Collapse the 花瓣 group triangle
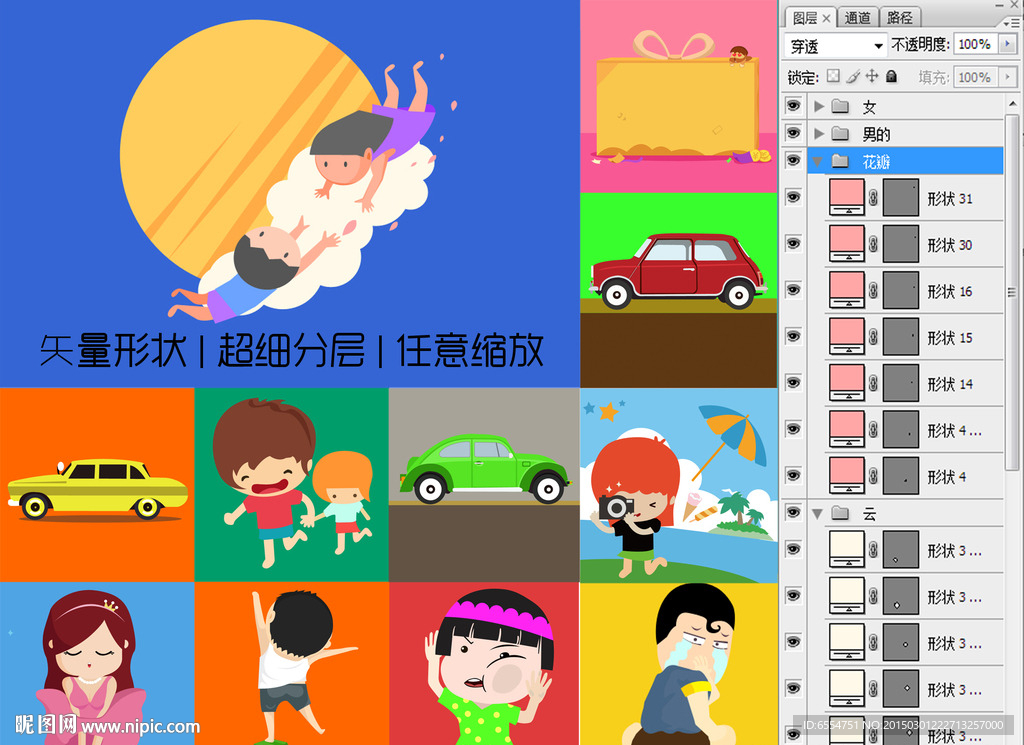Screen dimensions: 1024x745 click(818, 161)
